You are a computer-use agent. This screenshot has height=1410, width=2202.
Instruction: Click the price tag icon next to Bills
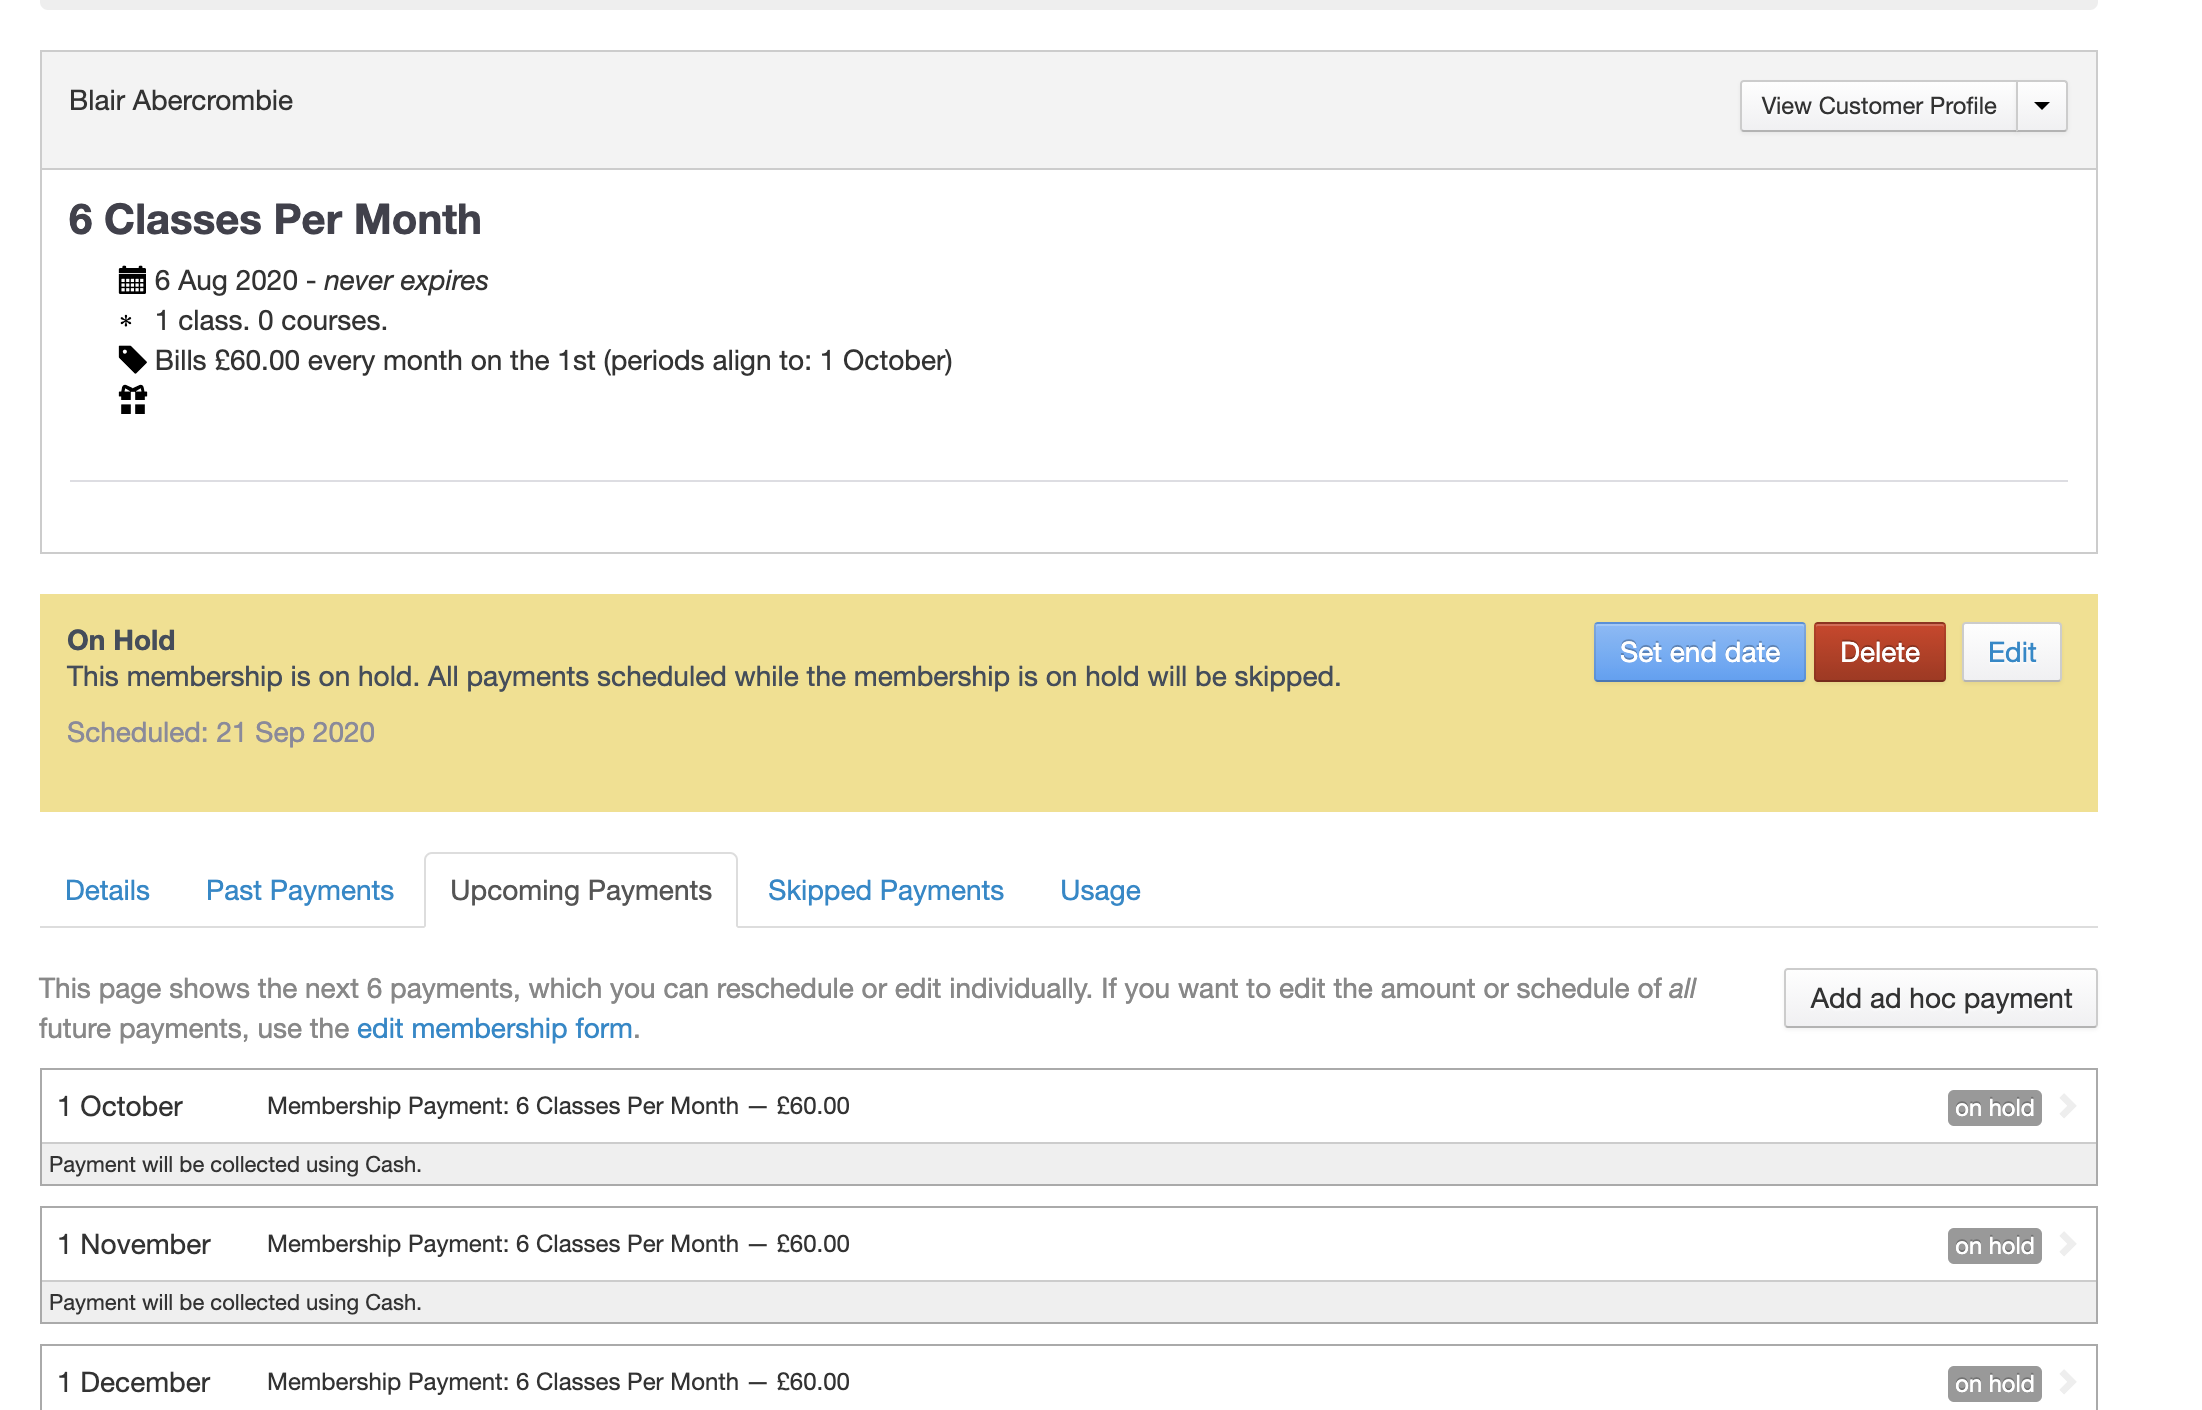pos(132,359)
